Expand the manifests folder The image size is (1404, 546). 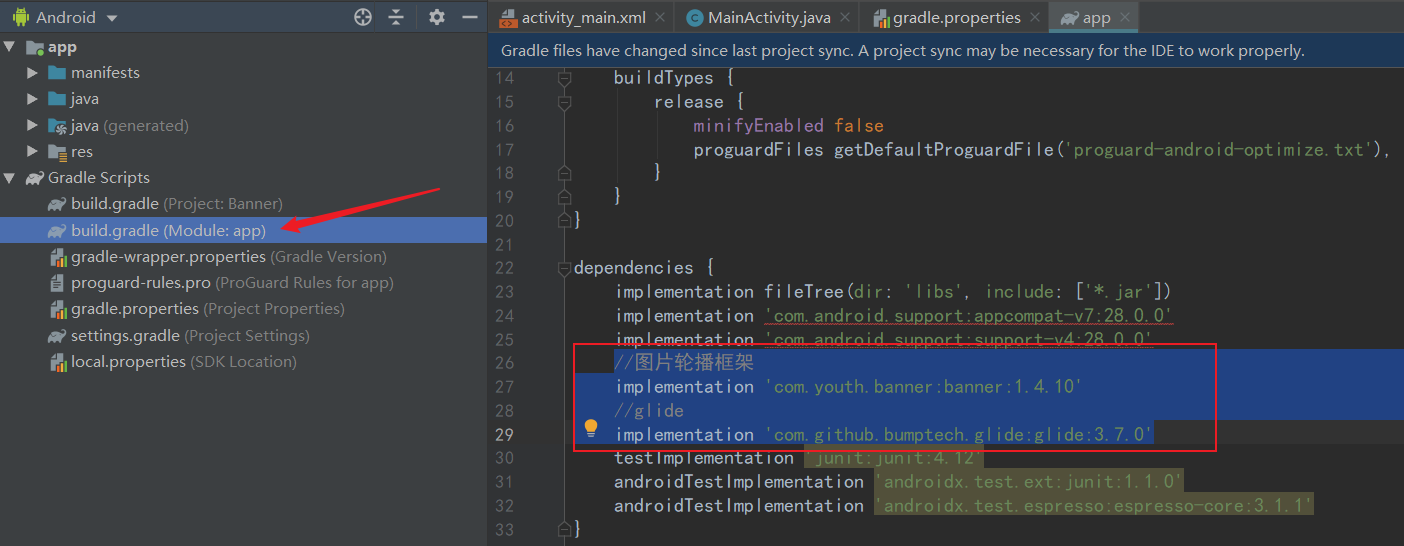33,73
